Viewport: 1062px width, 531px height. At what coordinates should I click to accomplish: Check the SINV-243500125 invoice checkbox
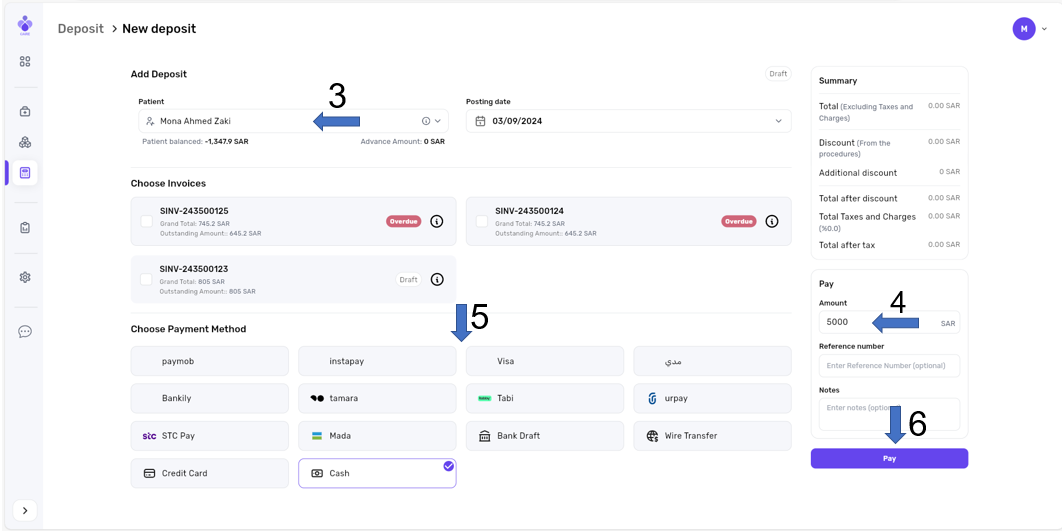[146, 221]
